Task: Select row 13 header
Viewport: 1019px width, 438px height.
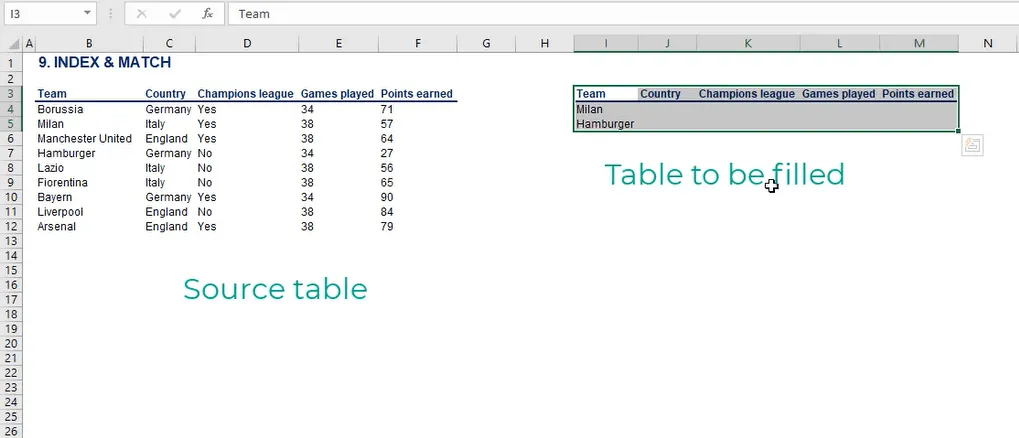Action: pos(10,241)
